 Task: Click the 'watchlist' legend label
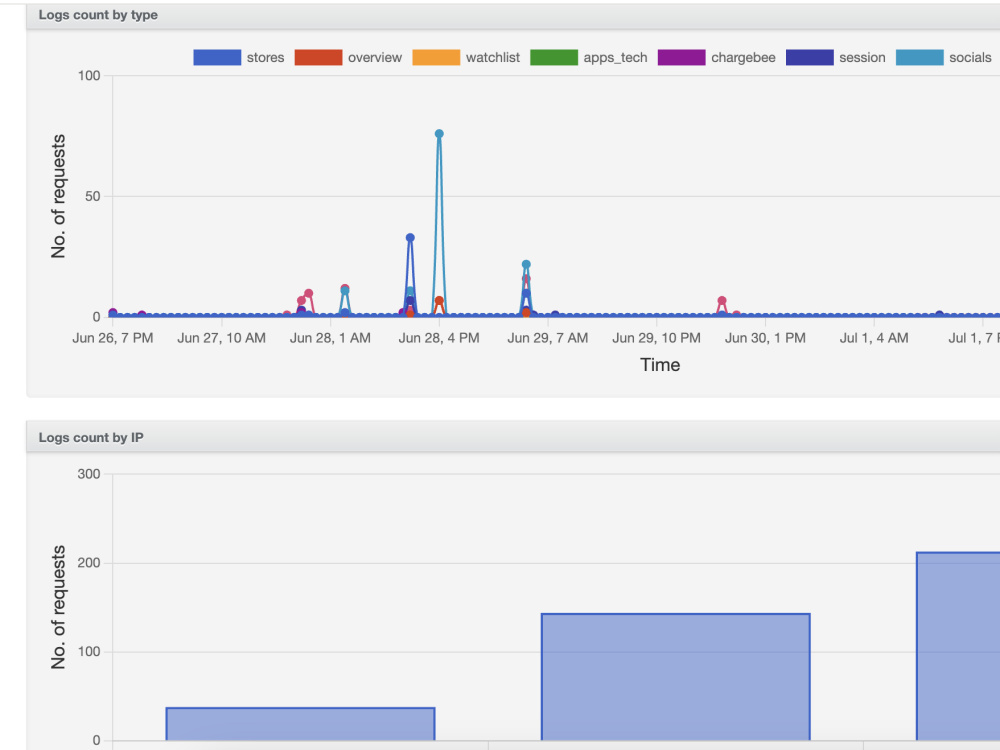[493, 57]
